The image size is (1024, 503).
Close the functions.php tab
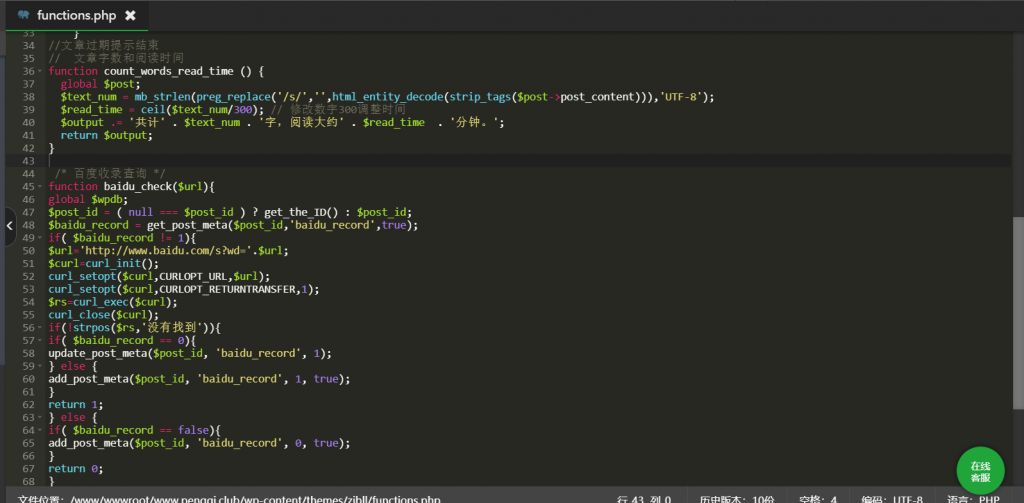coord(130,15)
